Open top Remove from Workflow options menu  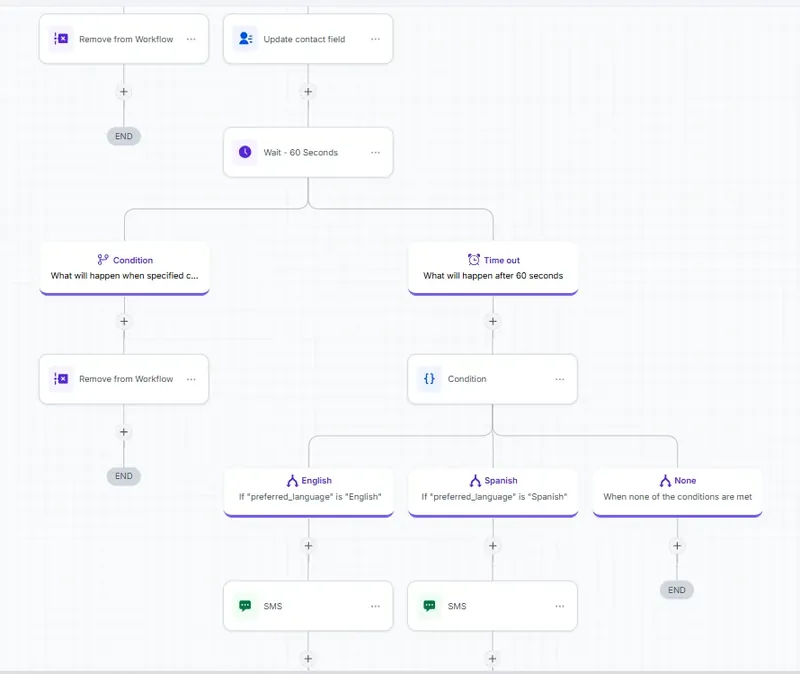pyautogui.click(x=191, y=39)
